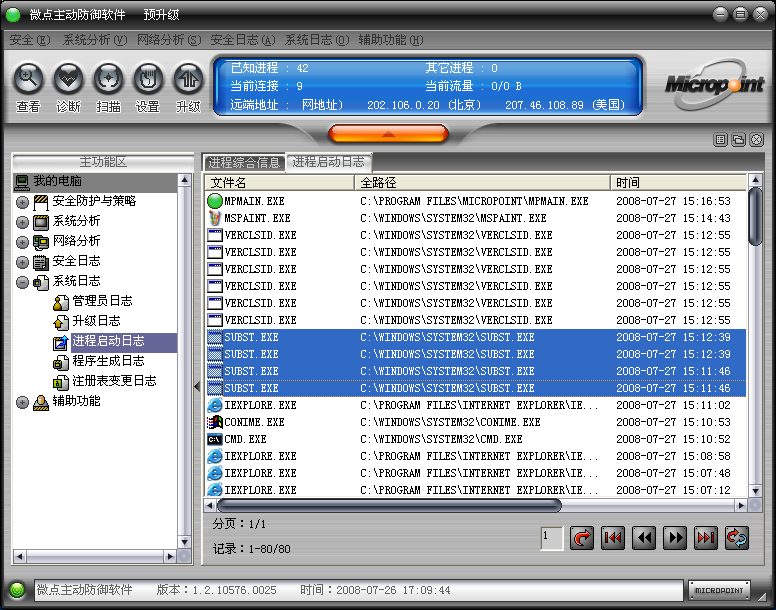Sort by the 文件名 column header
The height and width of the screenshot is (610, 776).
pos(280,183)
